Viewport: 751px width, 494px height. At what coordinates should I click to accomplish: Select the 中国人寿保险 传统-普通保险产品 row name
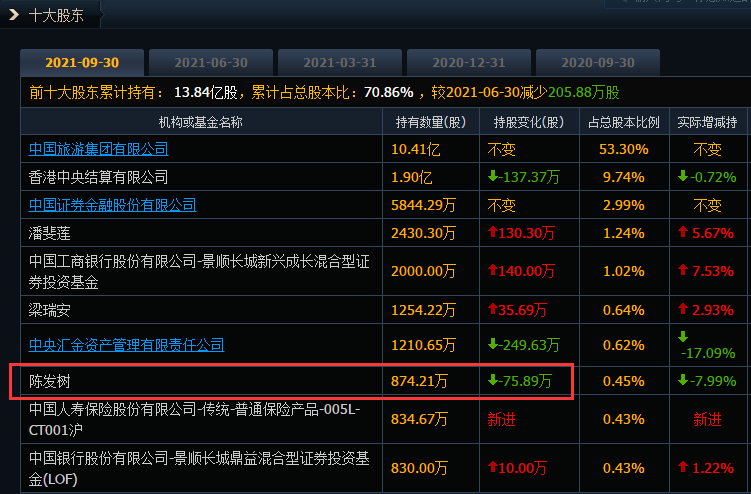click(194, 419)
